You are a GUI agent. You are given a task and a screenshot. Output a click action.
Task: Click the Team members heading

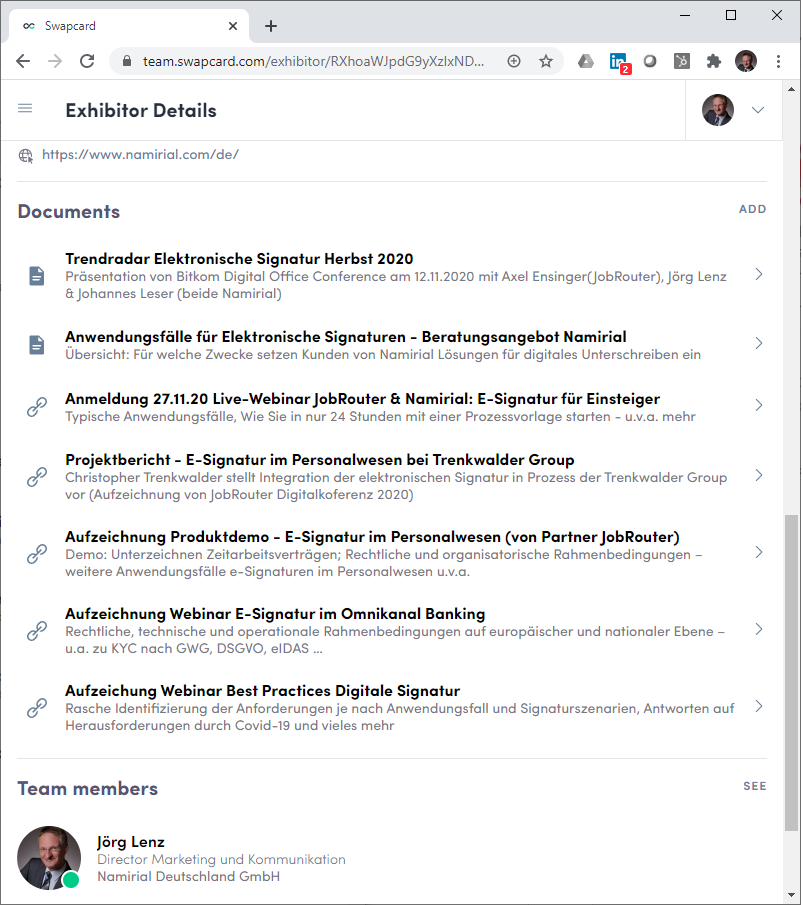[87, 788]
